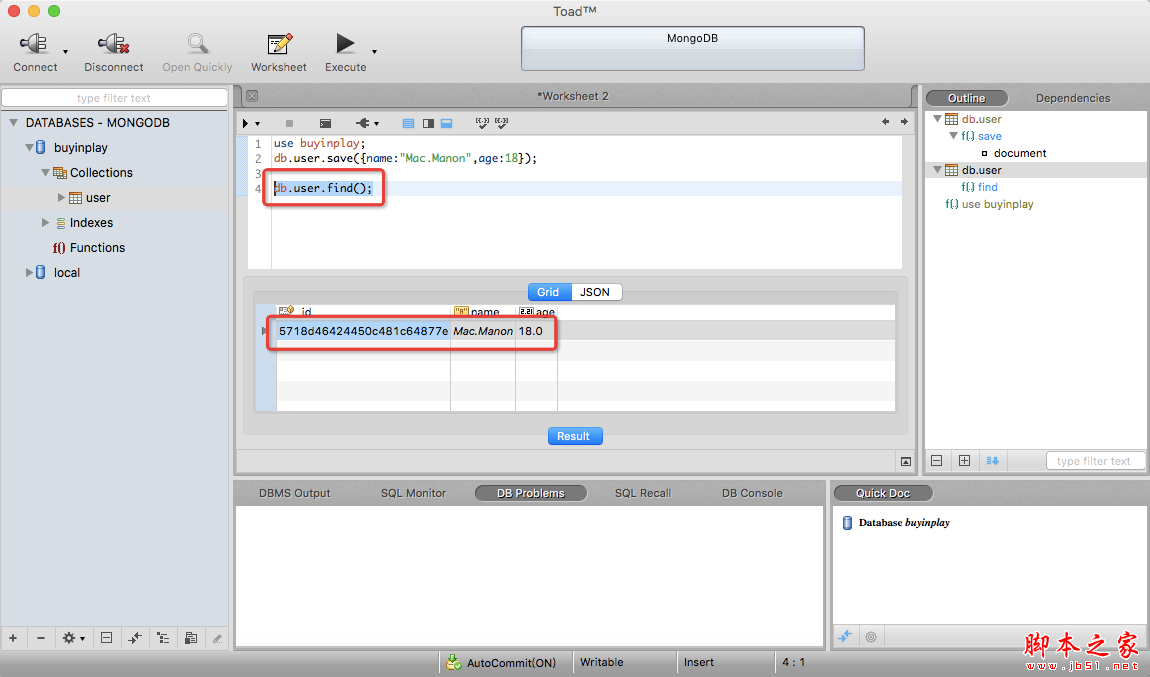Click outline expand all plus icon
The width and height of the screenshot is (1150, 677).
(964, 461)
